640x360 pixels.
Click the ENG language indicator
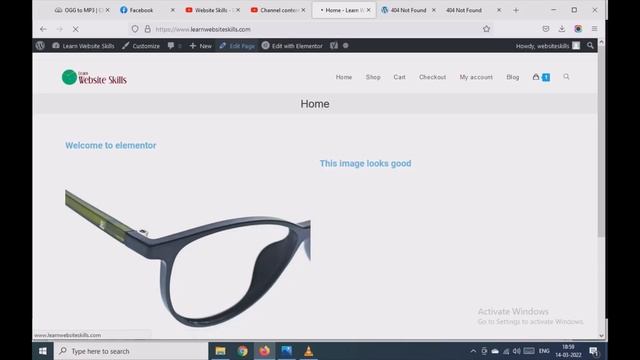click(544, 351)
